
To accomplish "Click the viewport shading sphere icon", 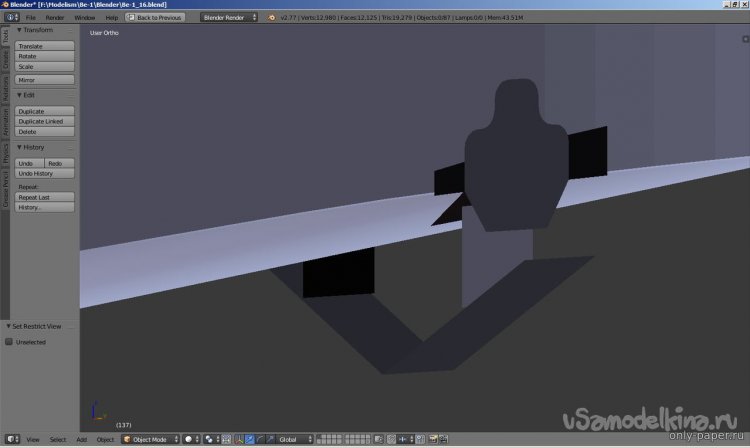I will click(189, 439).
